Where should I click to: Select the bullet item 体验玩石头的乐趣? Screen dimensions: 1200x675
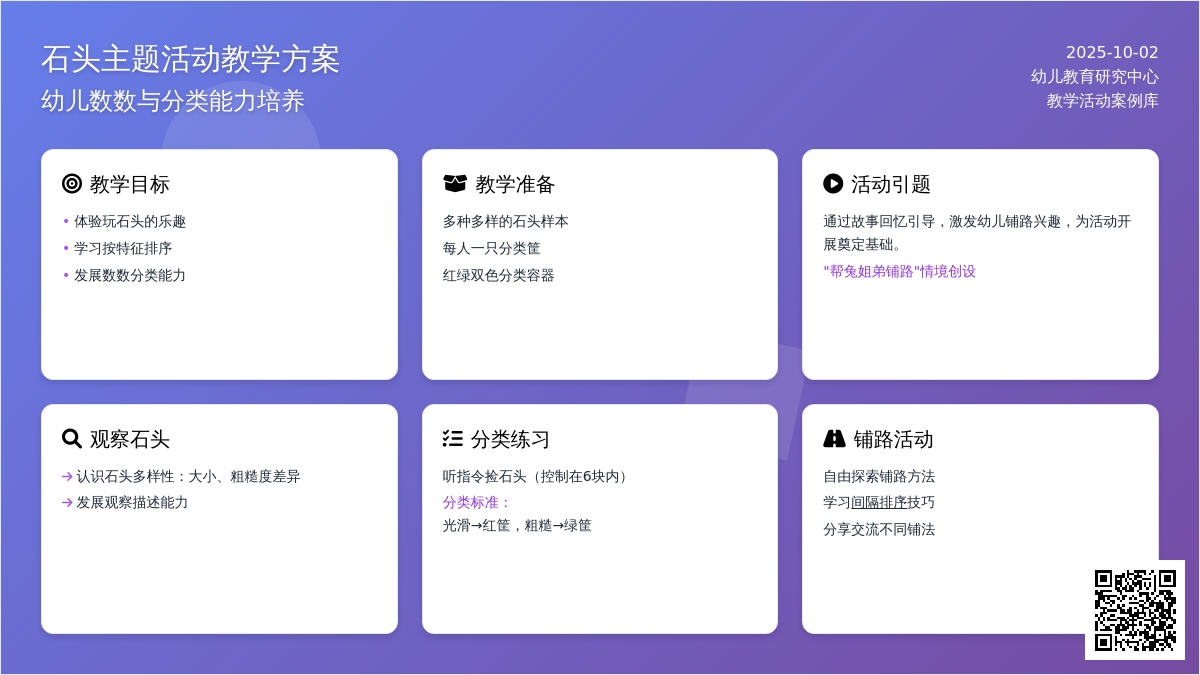130,222
